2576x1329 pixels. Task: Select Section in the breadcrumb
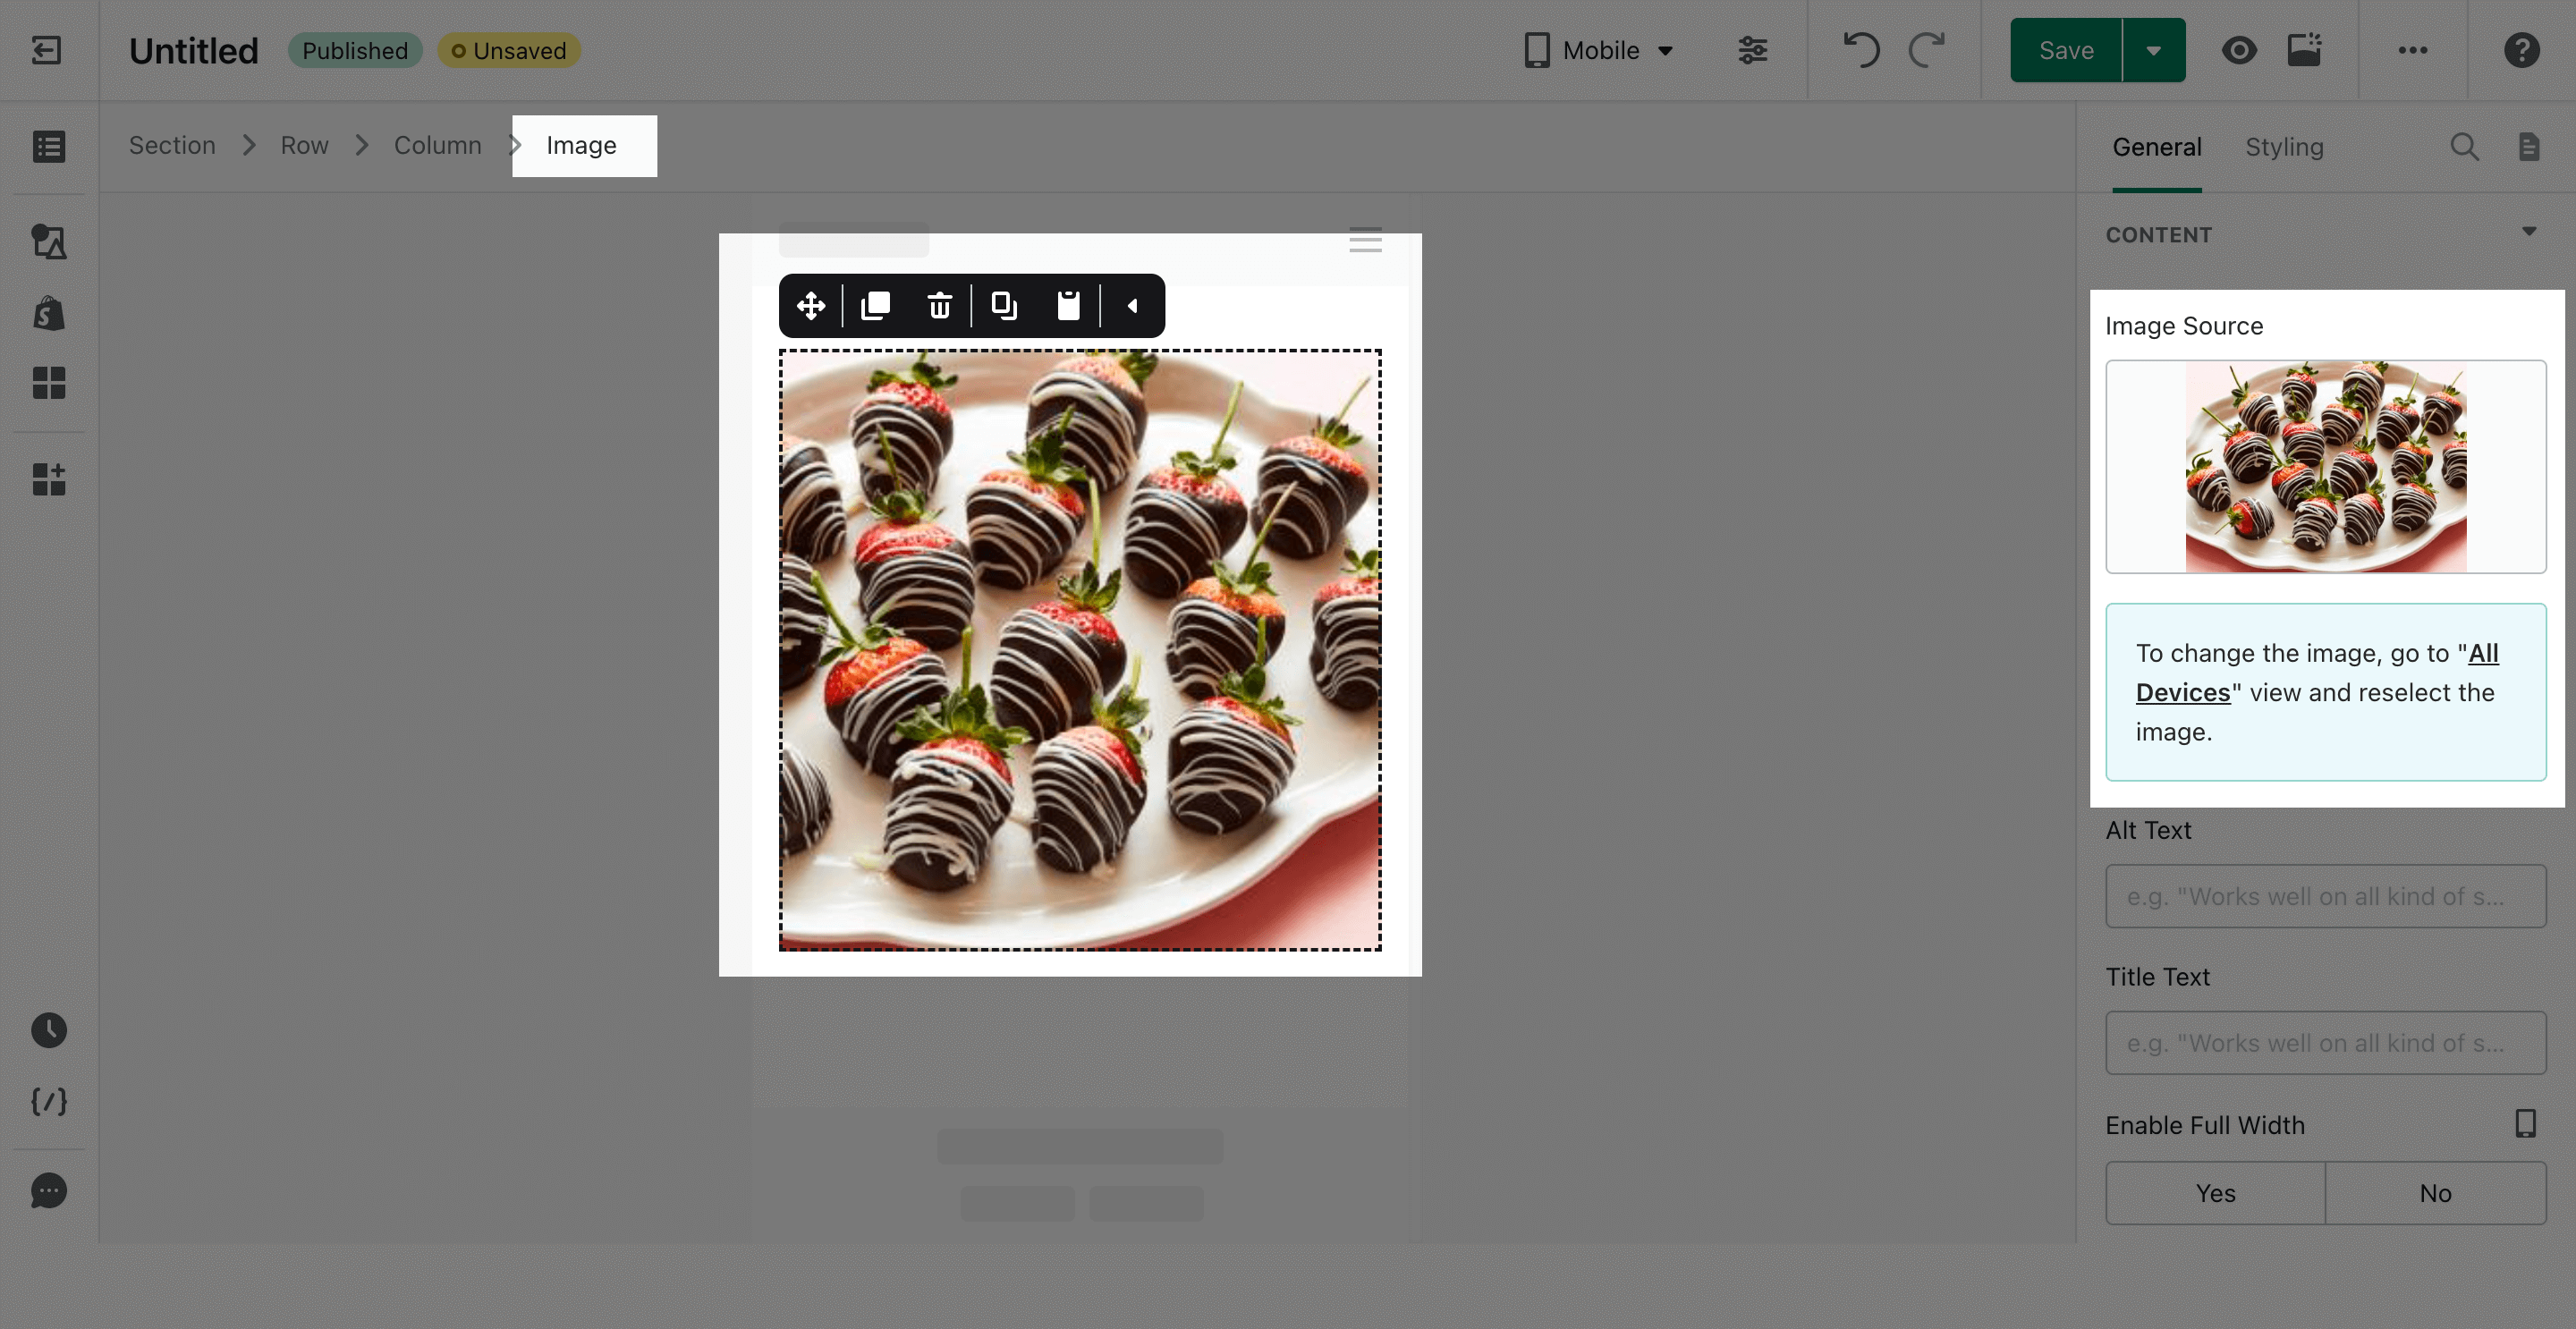point(172,145)
